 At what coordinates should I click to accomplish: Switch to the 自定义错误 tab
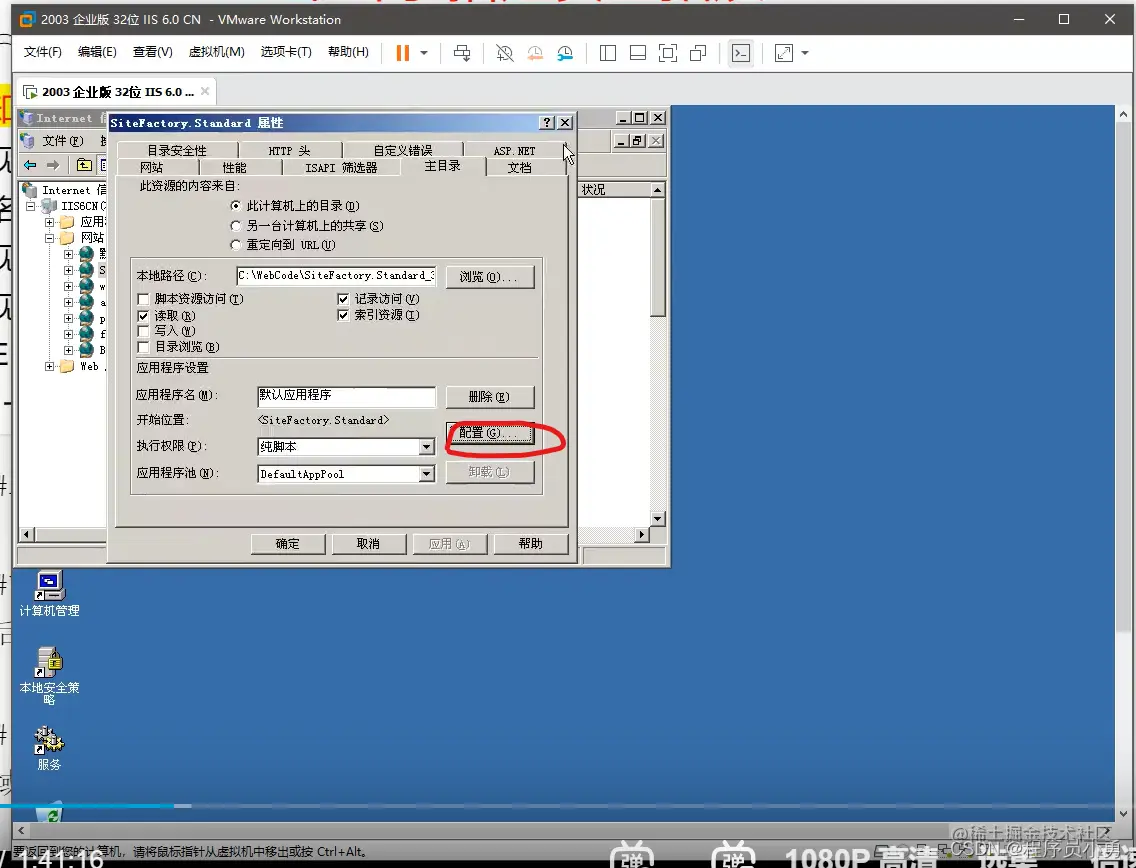403,151
